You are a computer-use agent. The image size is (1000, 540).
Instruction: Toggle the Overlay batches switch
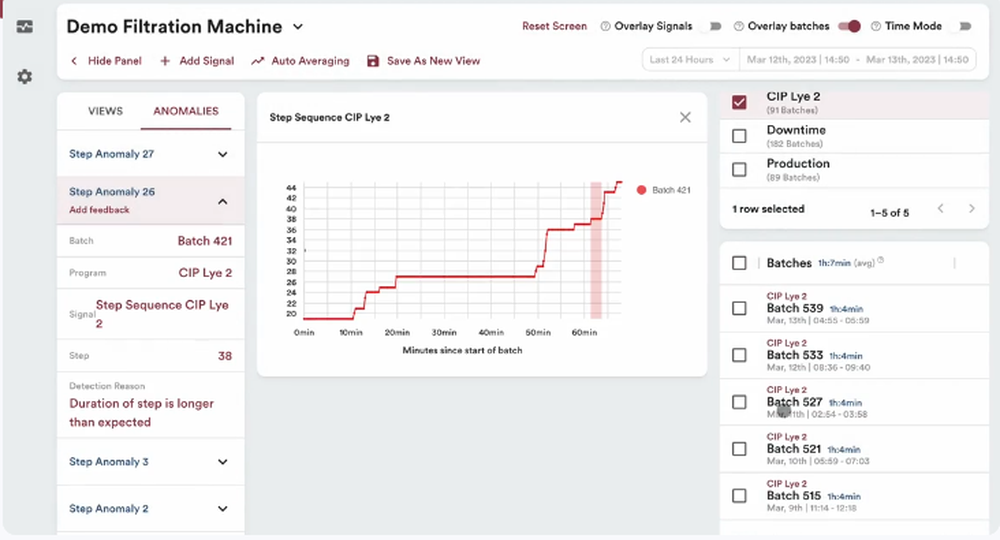click(x=850, y=27)
